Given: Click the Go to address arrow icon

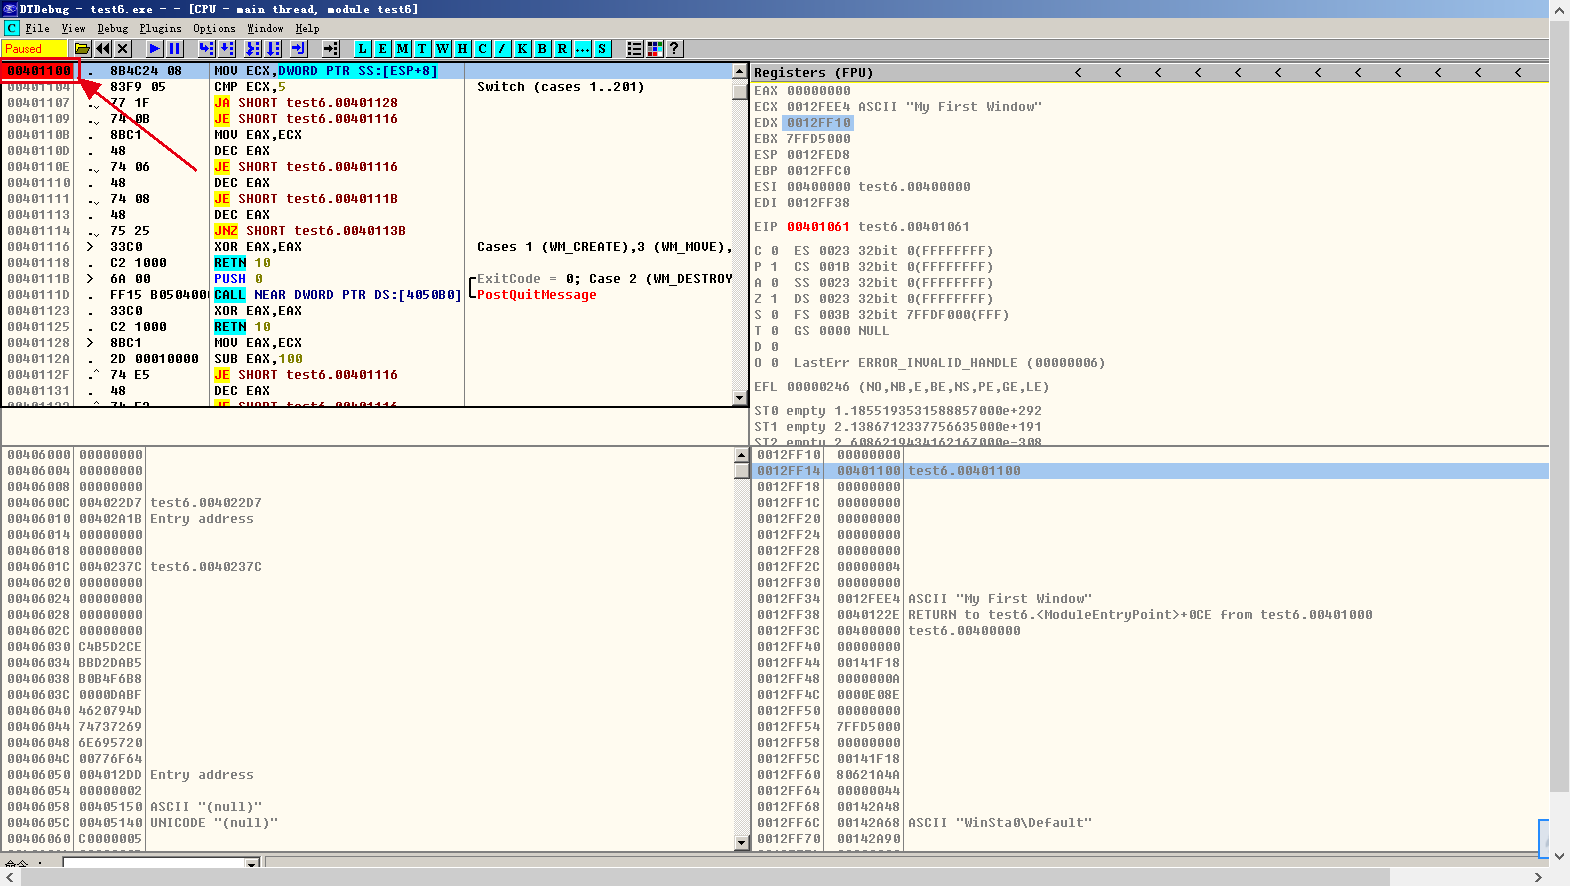Looking at the screenshot, I should coord(330,48).
